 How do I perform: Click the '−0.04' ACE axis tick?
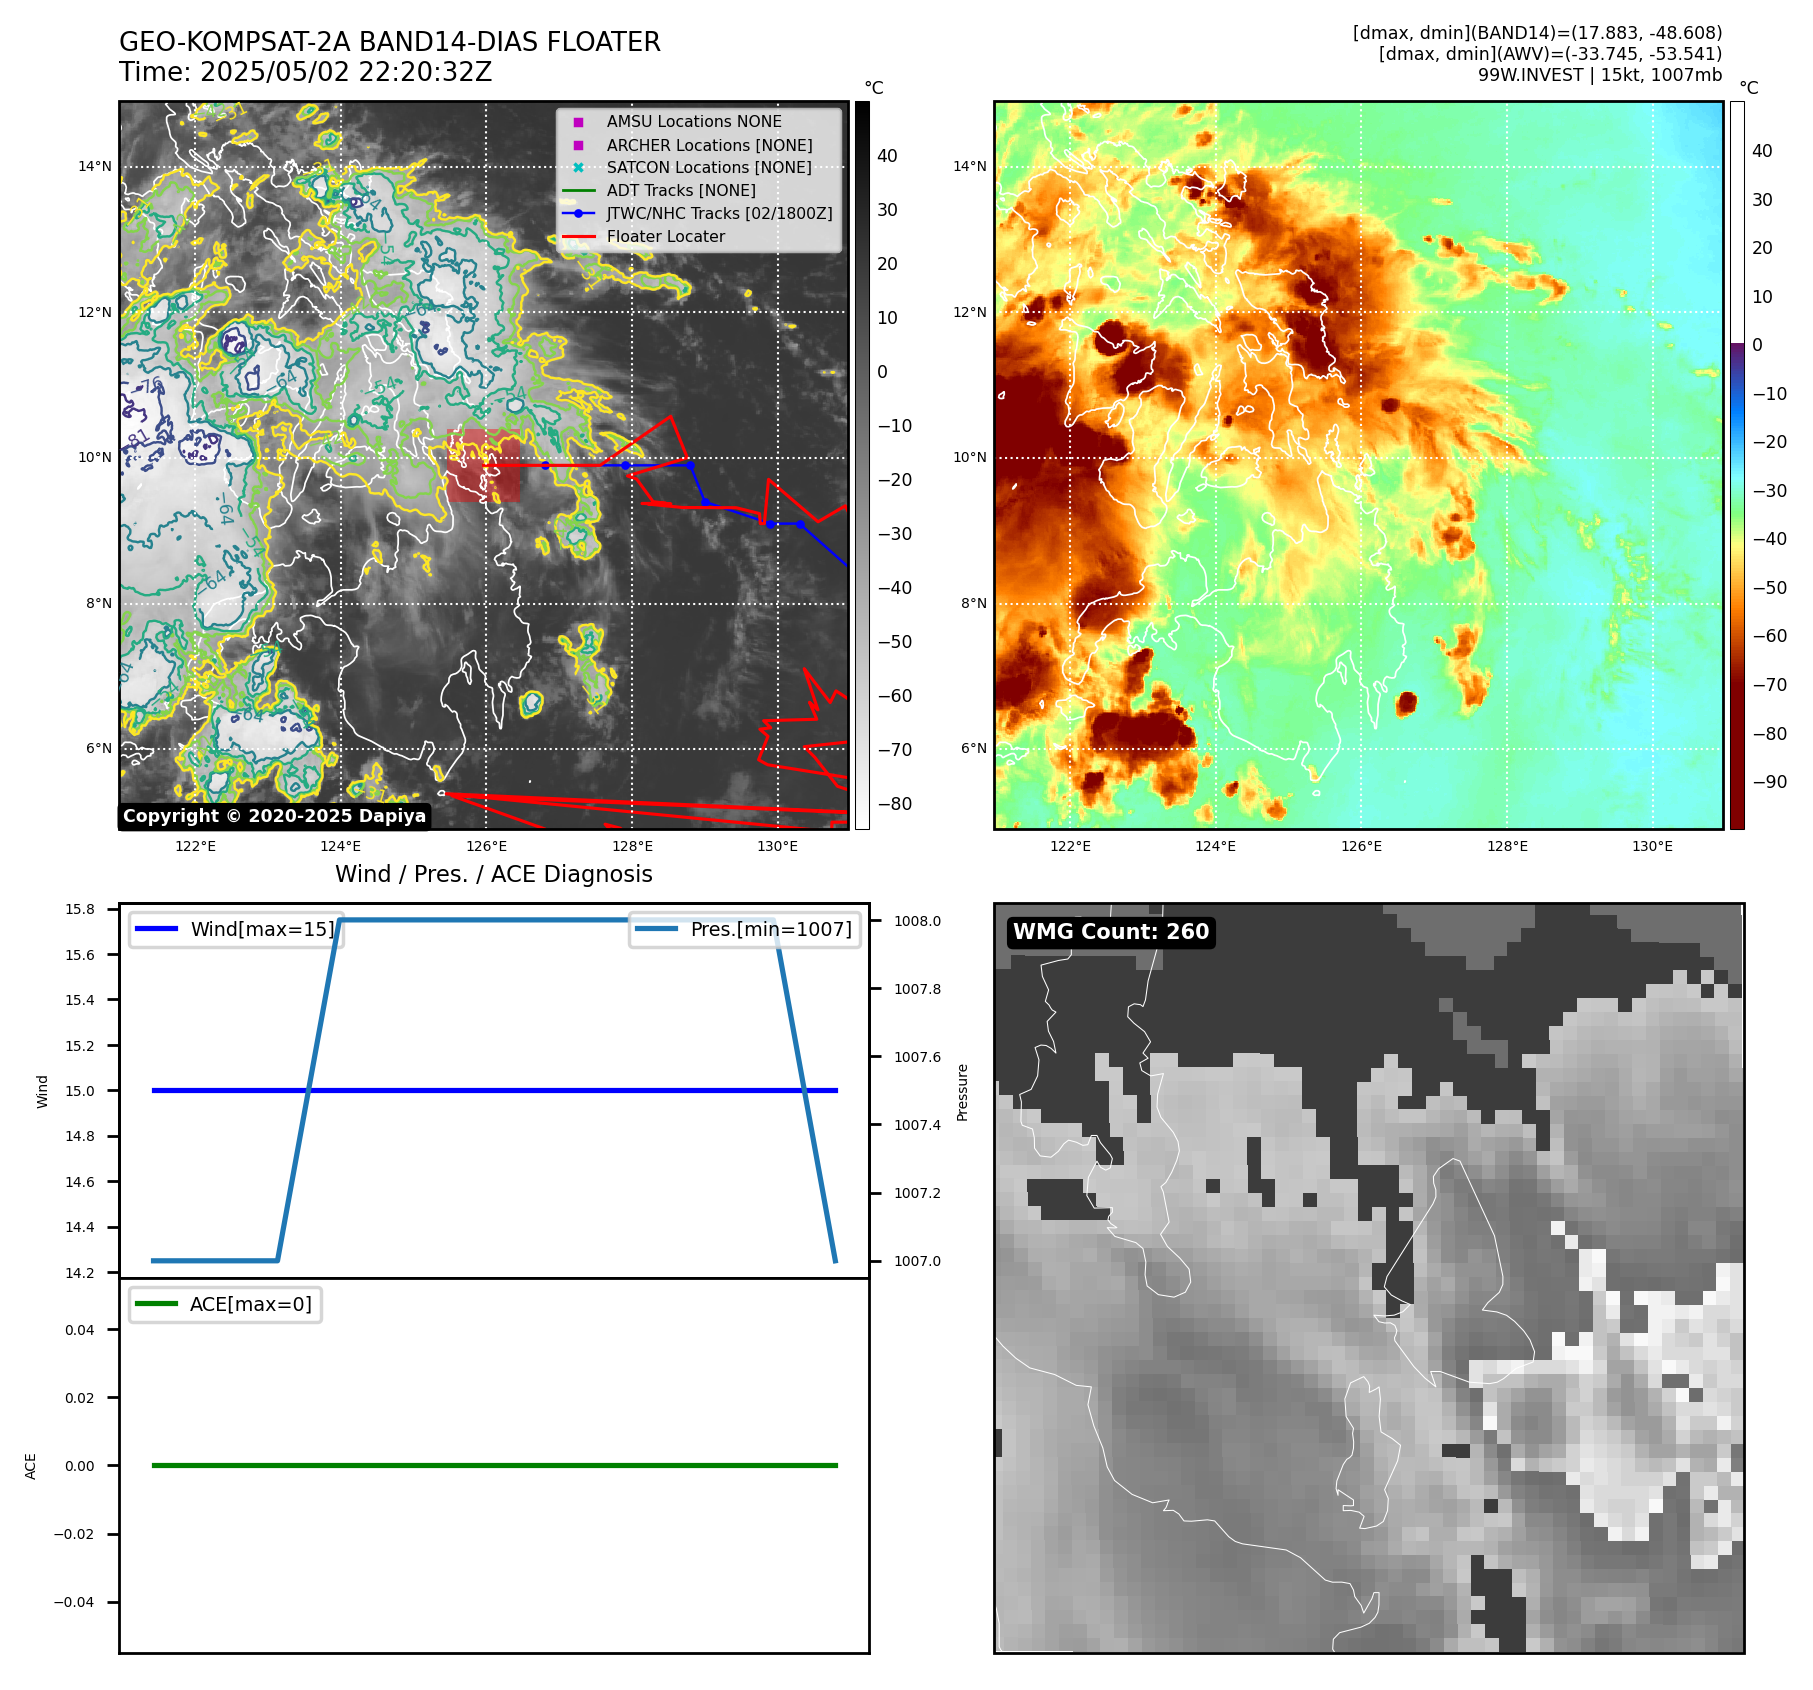point(75,1602)
